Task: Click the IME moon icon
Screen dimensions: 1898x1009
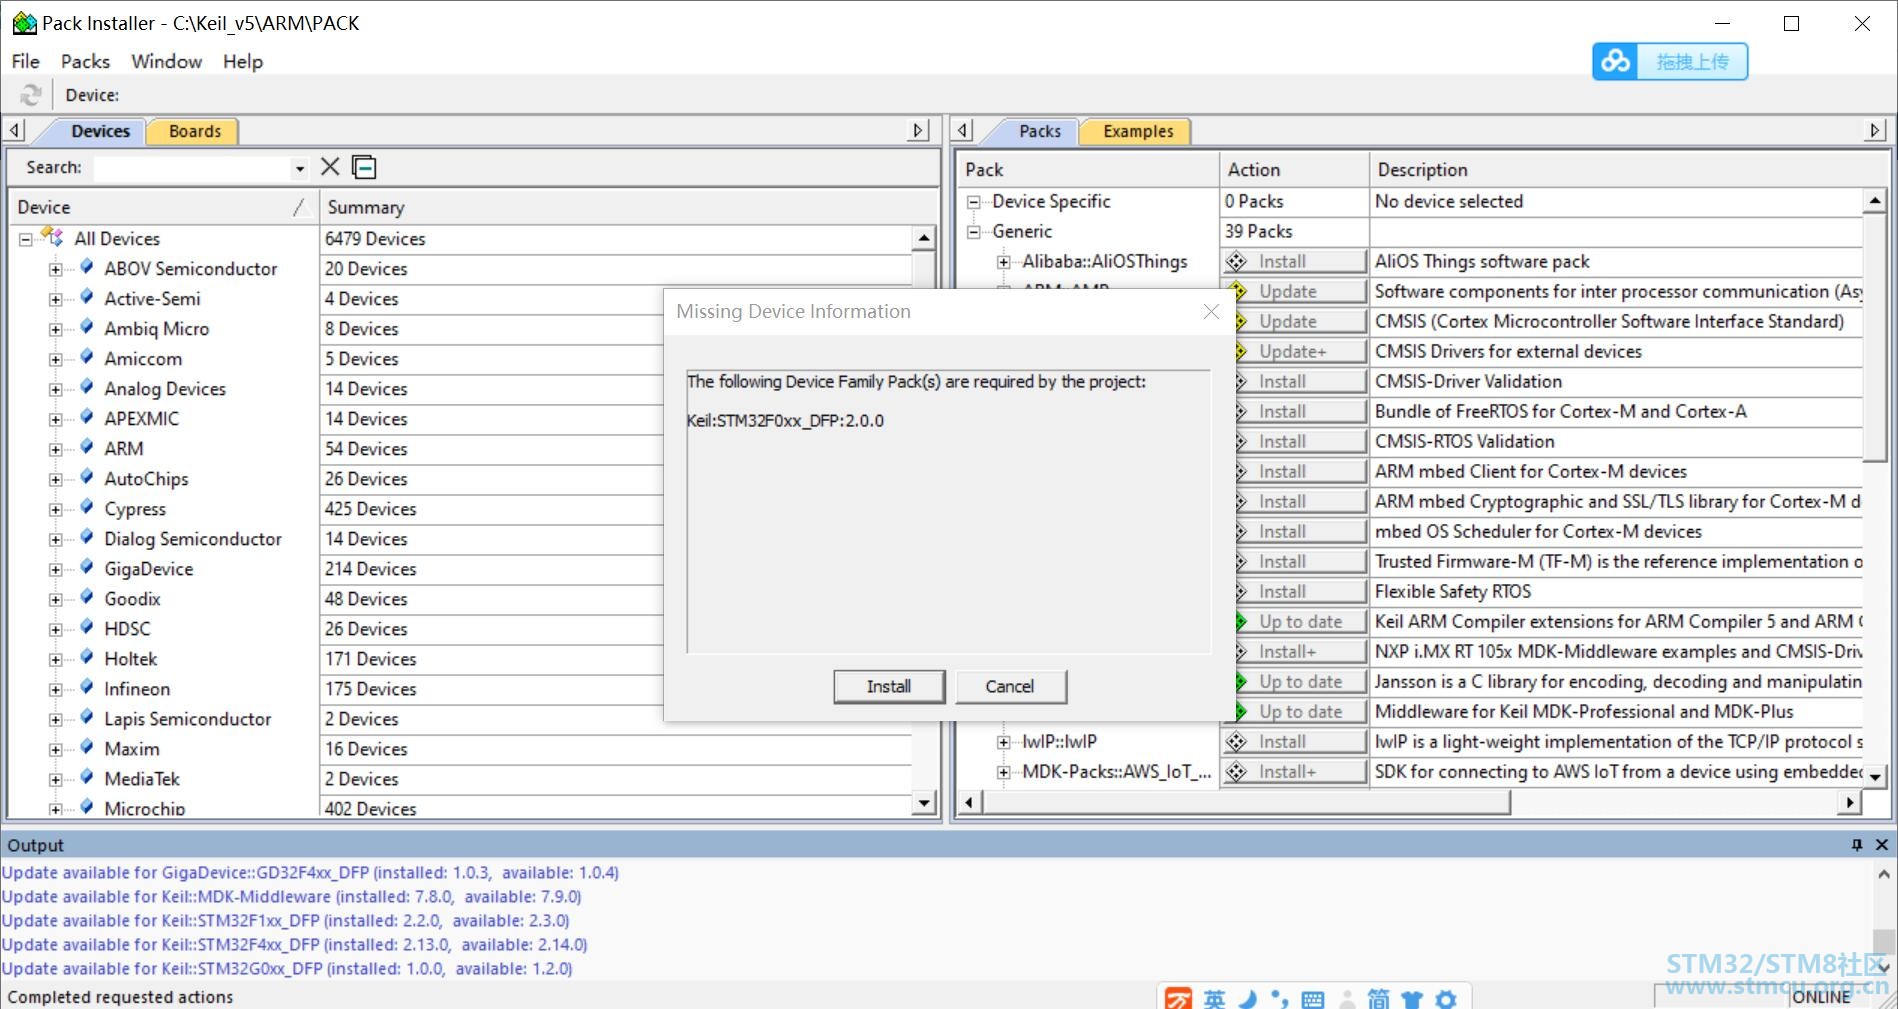Action: point(1247,998)
